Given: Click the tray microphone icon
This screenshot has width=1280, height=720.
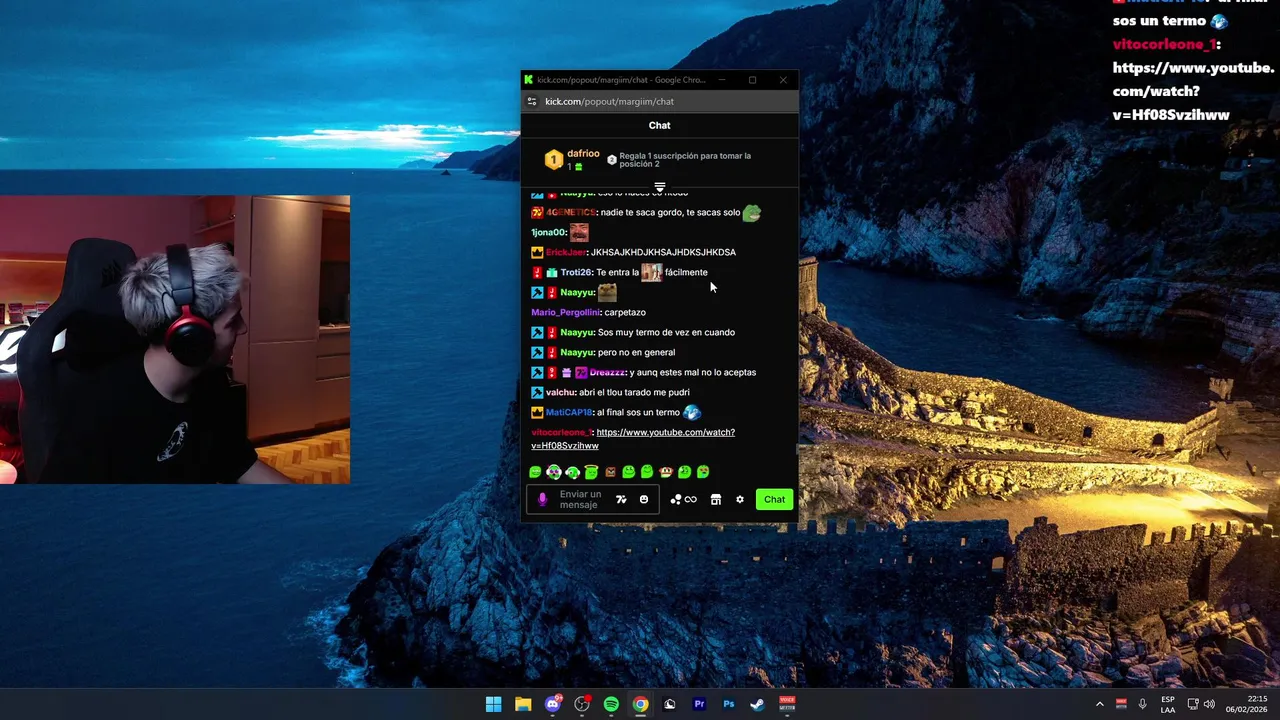Looking at the screenshot, I should coord(1142,704).
